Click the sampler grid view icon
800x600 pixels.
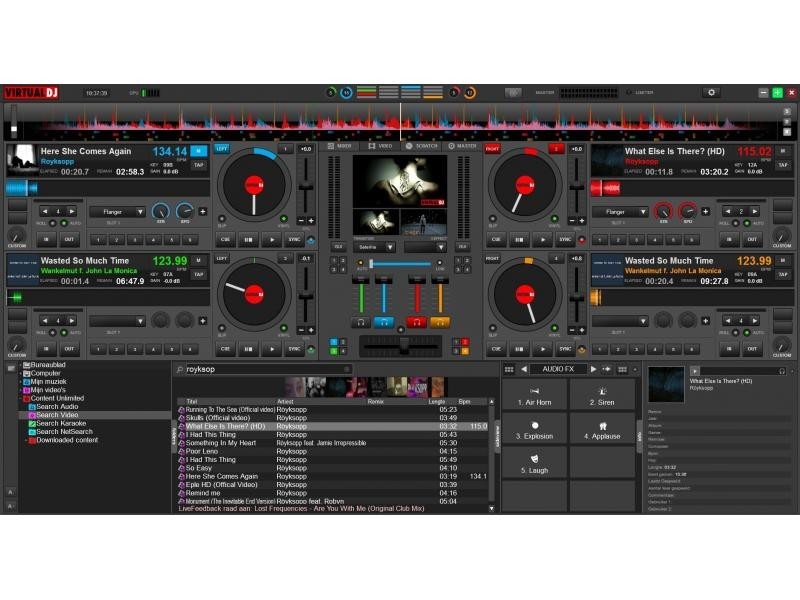(509, 369)
